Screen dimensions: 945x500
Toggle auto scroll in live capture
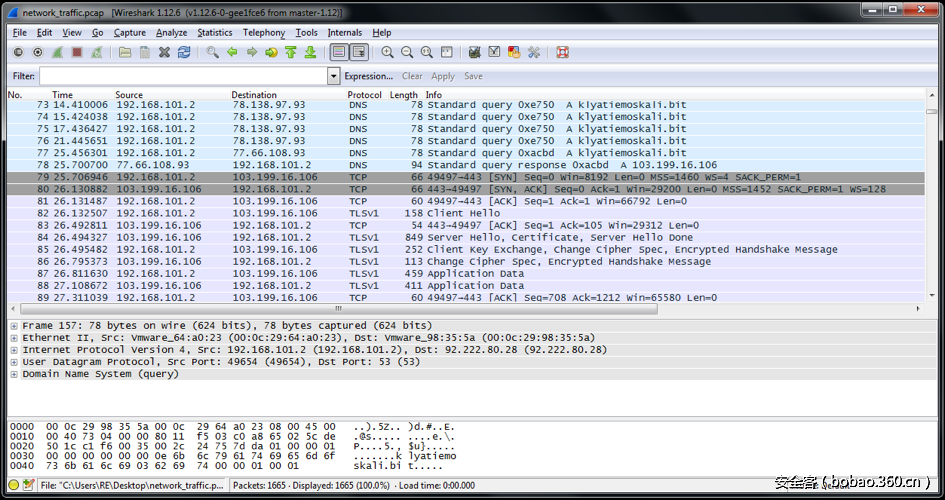coord(359,52)
